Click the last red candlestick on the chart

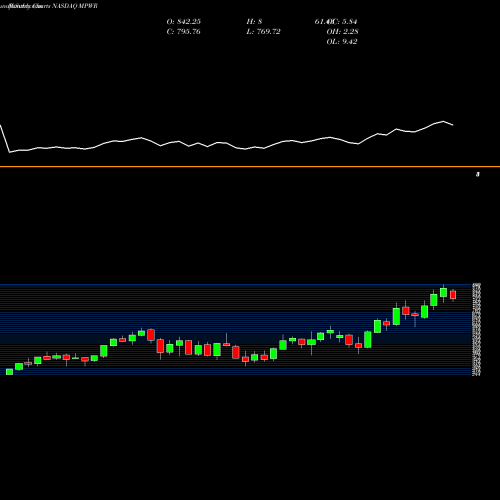[453, 295]
